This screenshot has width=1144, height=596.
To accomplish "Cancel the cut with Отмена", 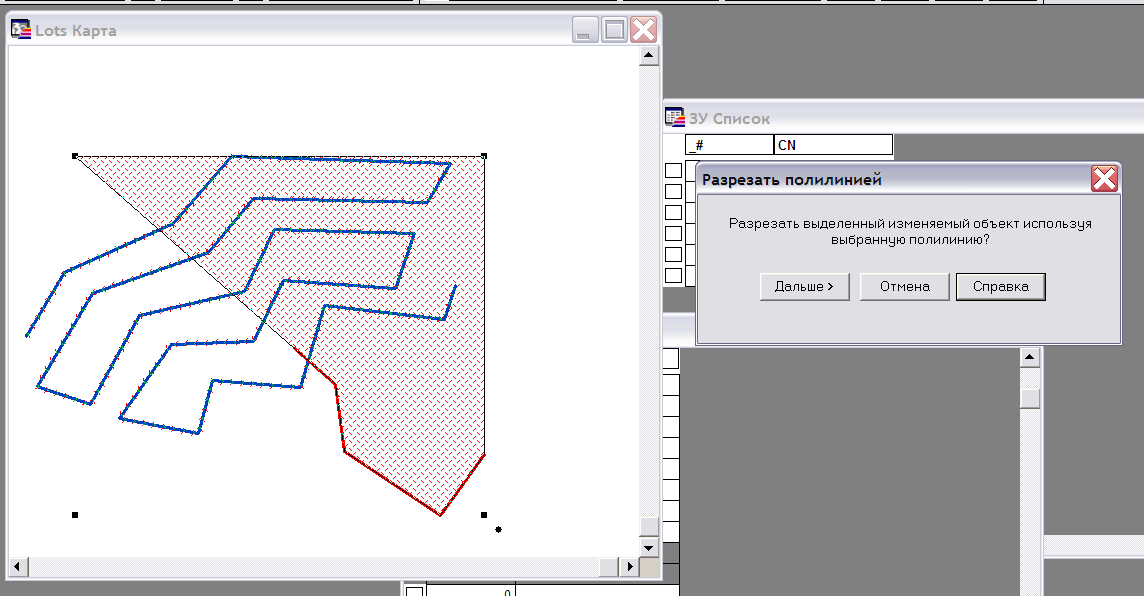I will tap(905, 287).
